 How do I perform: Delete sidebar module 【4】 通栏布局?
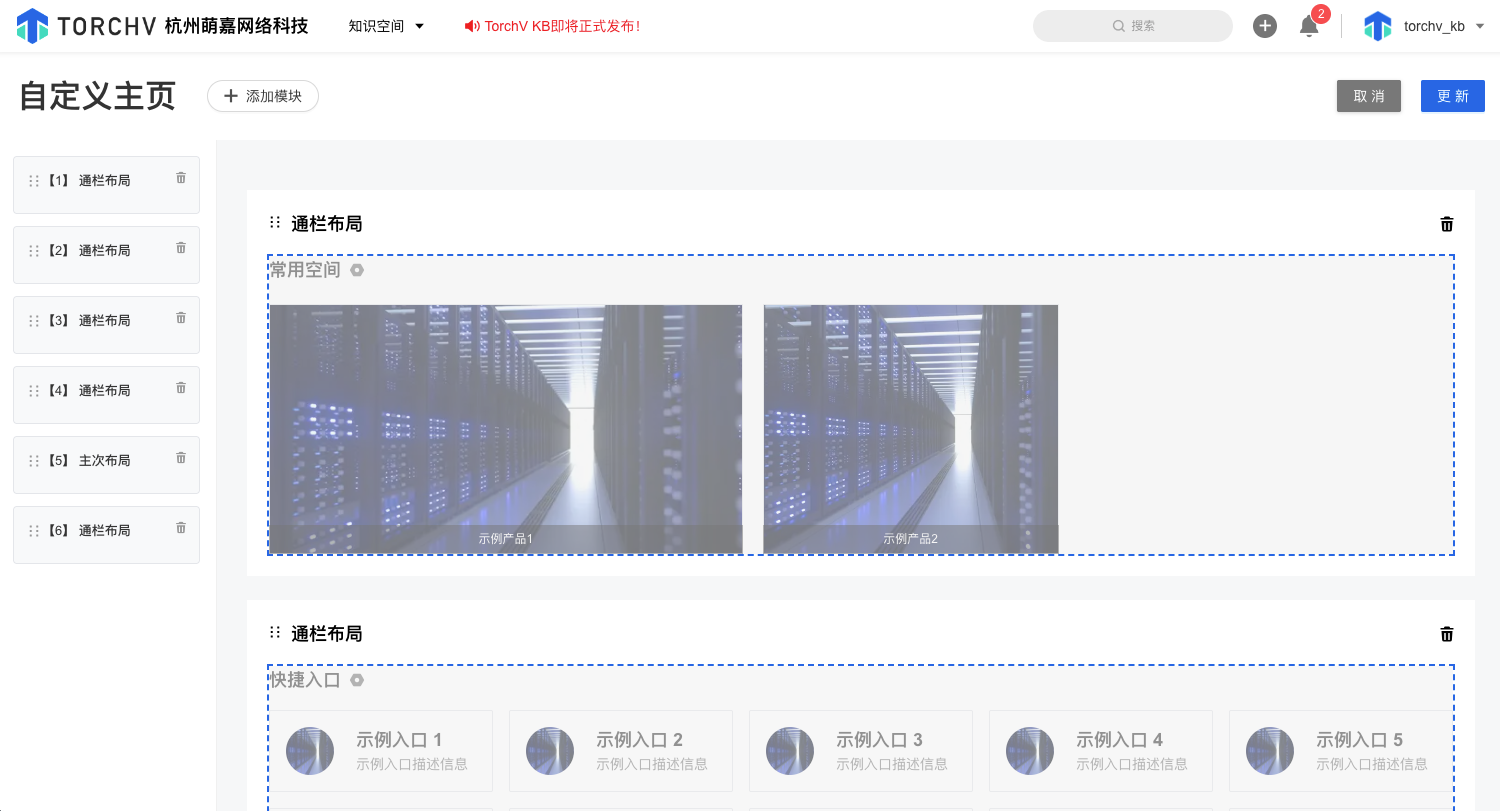pos(181,387)
